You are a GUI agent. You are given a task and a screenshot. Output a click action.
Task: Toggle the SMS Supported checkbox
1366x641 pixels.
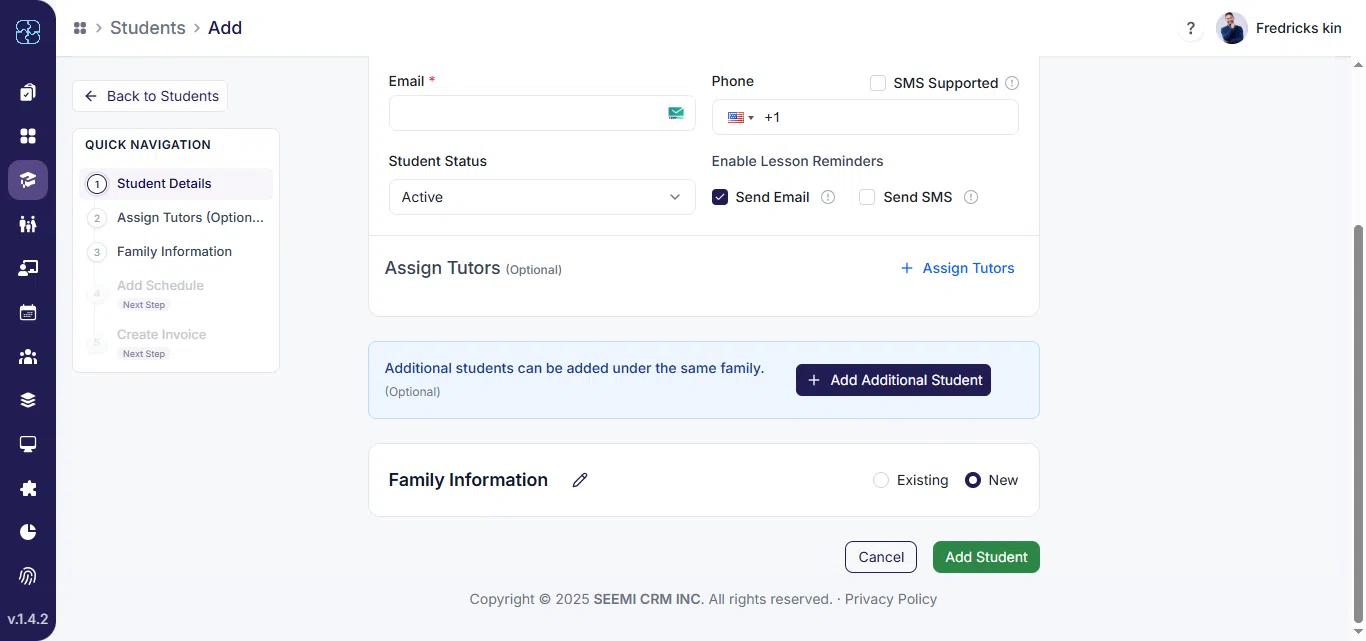point(878,83)
